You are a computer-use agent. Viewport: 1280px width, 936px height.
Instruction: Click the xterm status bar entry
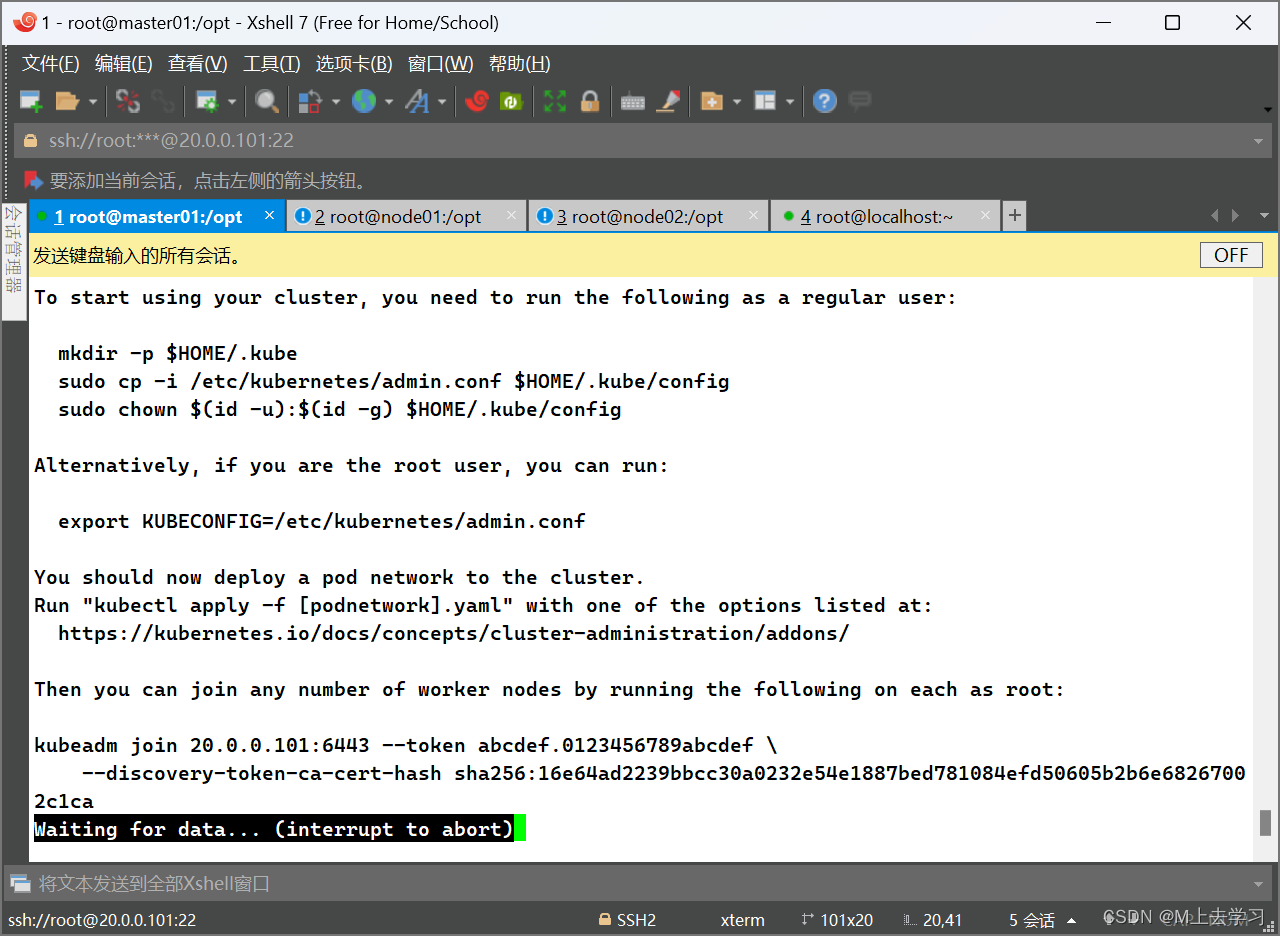point(742,920)
